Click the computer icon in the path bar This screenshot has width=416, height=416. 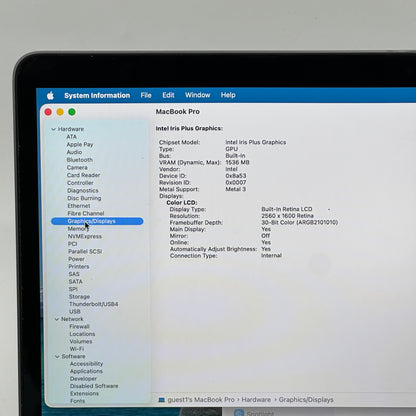point(162,400)
